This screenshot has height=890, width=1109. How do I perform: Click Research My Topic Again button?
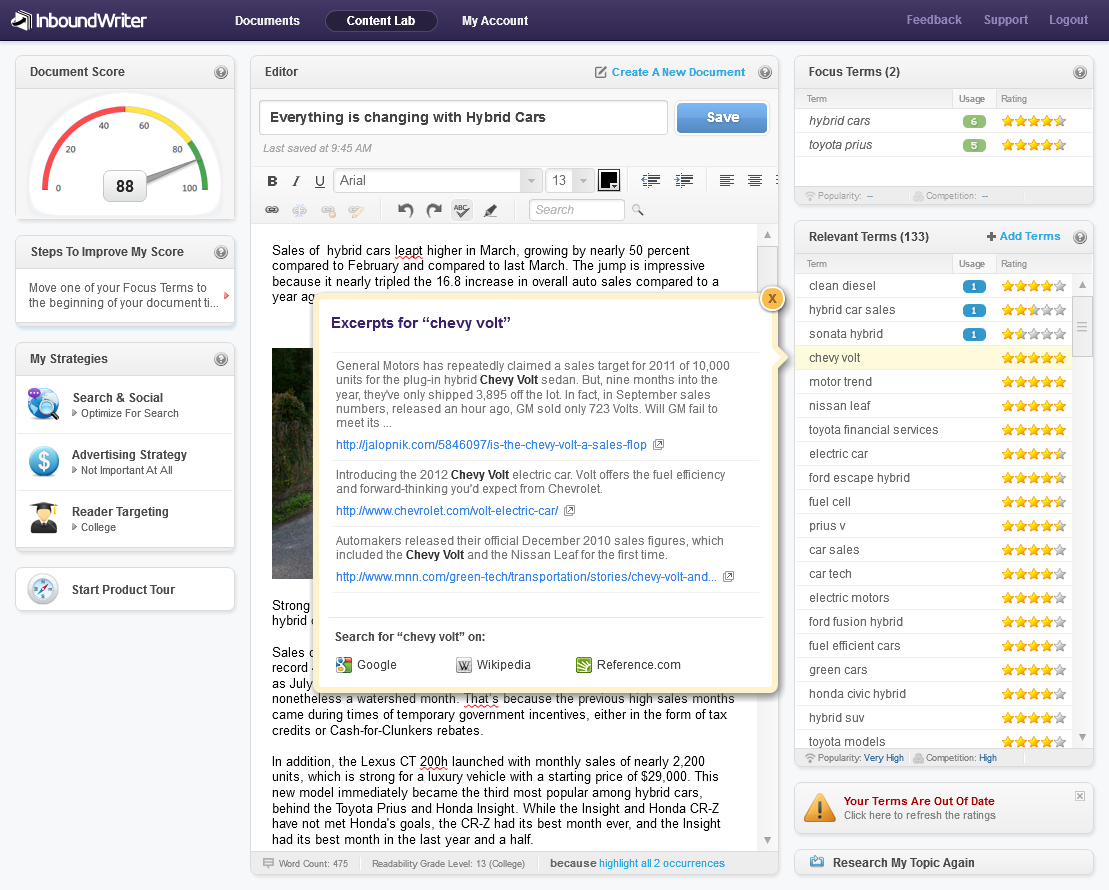[944, 862]
